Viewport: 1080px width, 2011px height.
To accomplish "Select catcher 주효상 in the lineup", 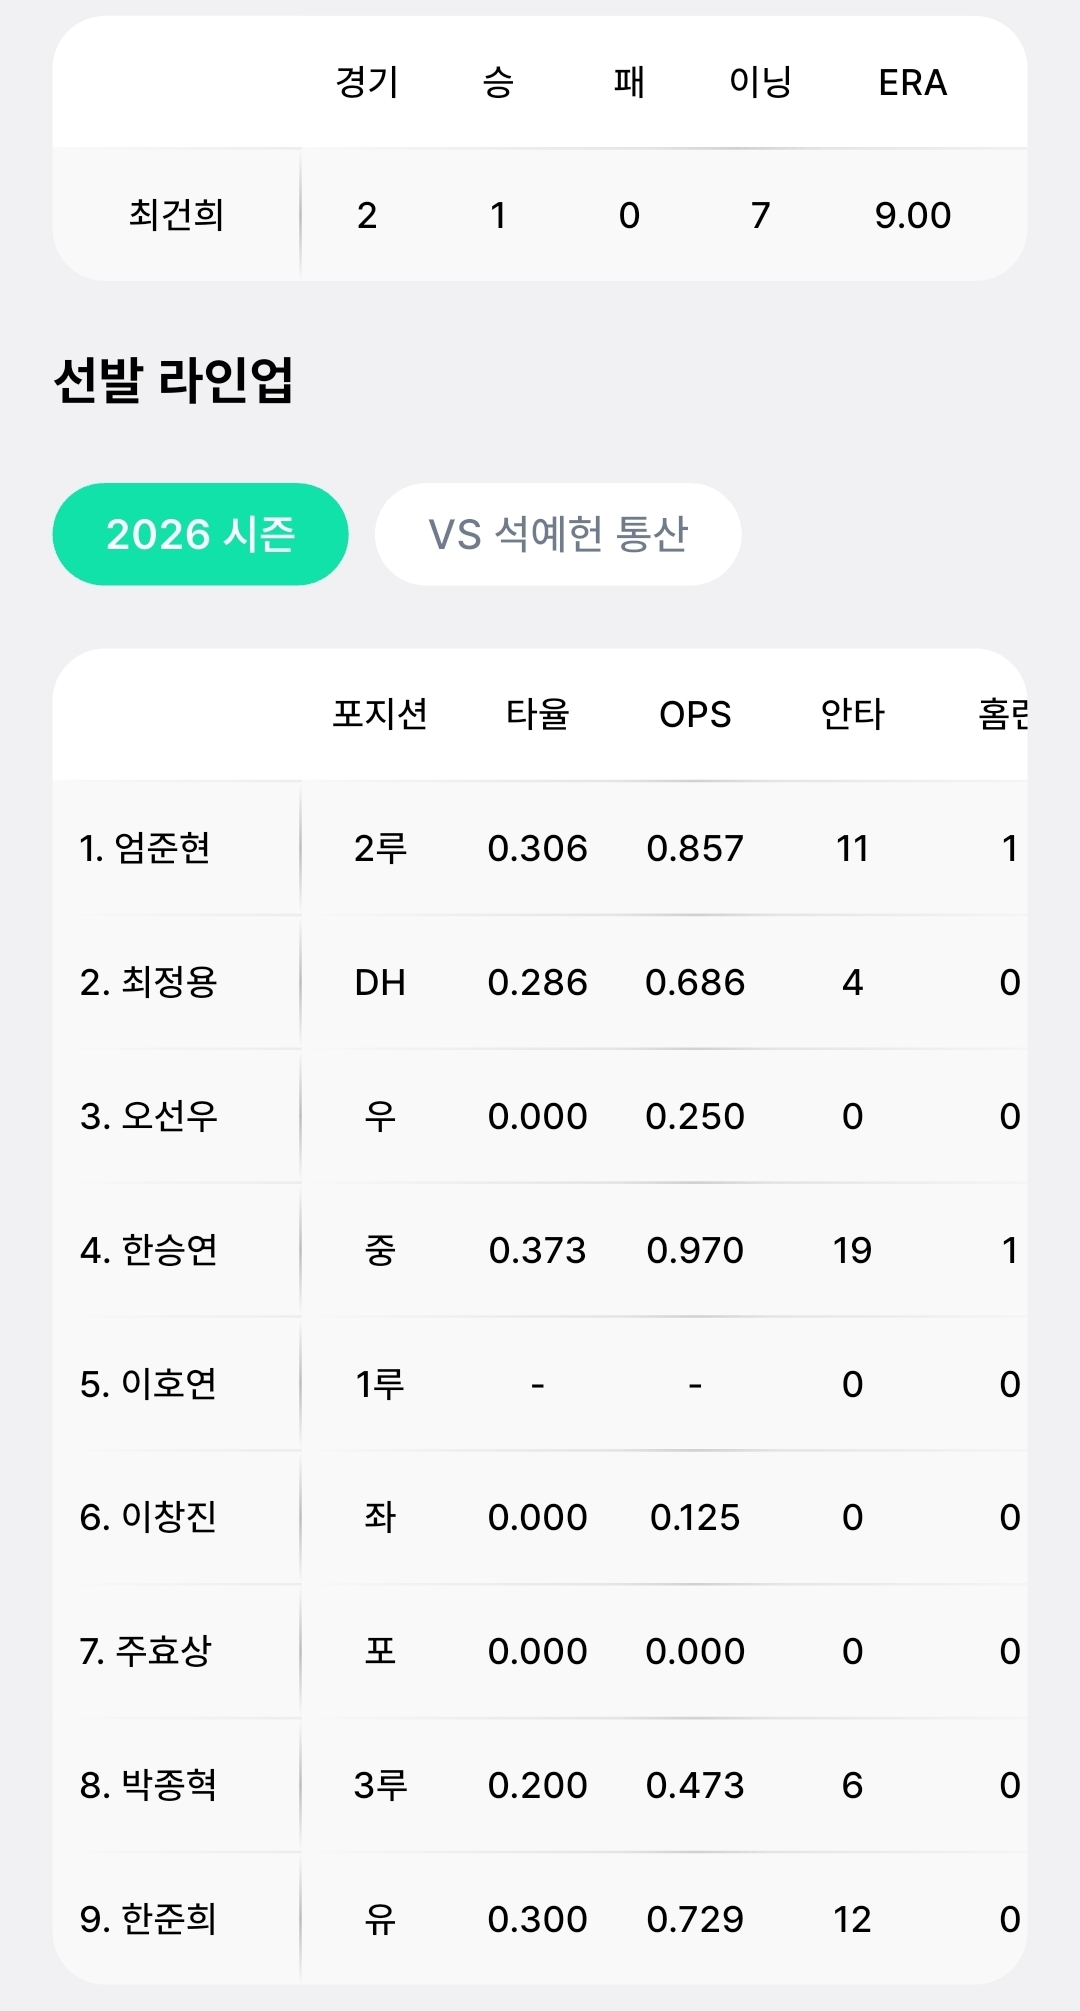I will 146,1651.
